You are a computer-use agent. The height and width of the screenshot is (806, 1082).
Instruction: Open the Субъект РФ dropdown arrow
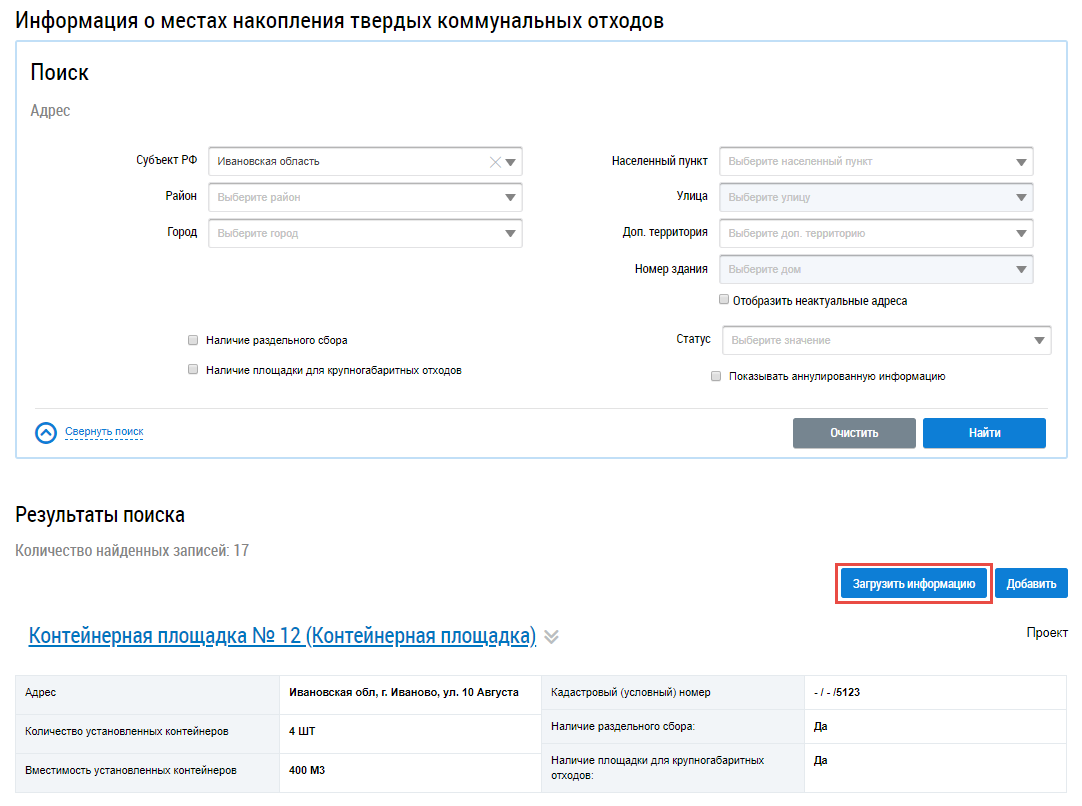click(511, 162)
